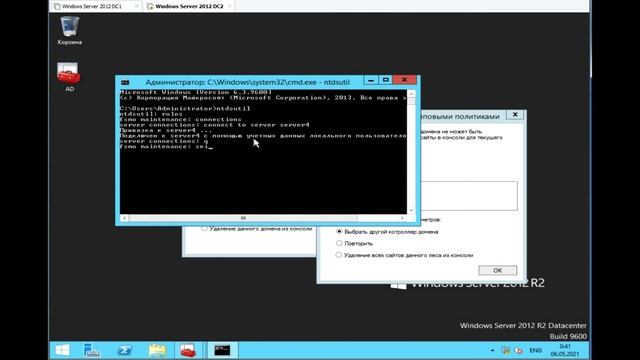640x360 pixels.
Task: Close the Windows Server 2012 DC1 tab
Action: click(x=136, y=6)
